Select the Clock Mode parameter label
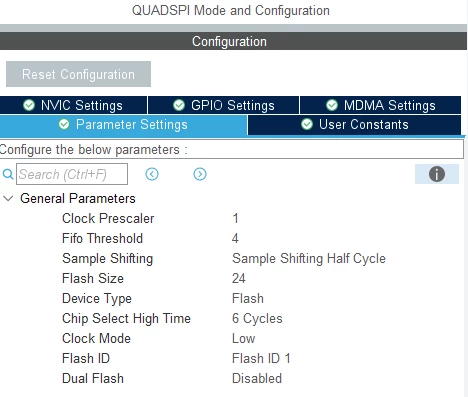This screenshot has width=468, height=397. tap(96, 339)
